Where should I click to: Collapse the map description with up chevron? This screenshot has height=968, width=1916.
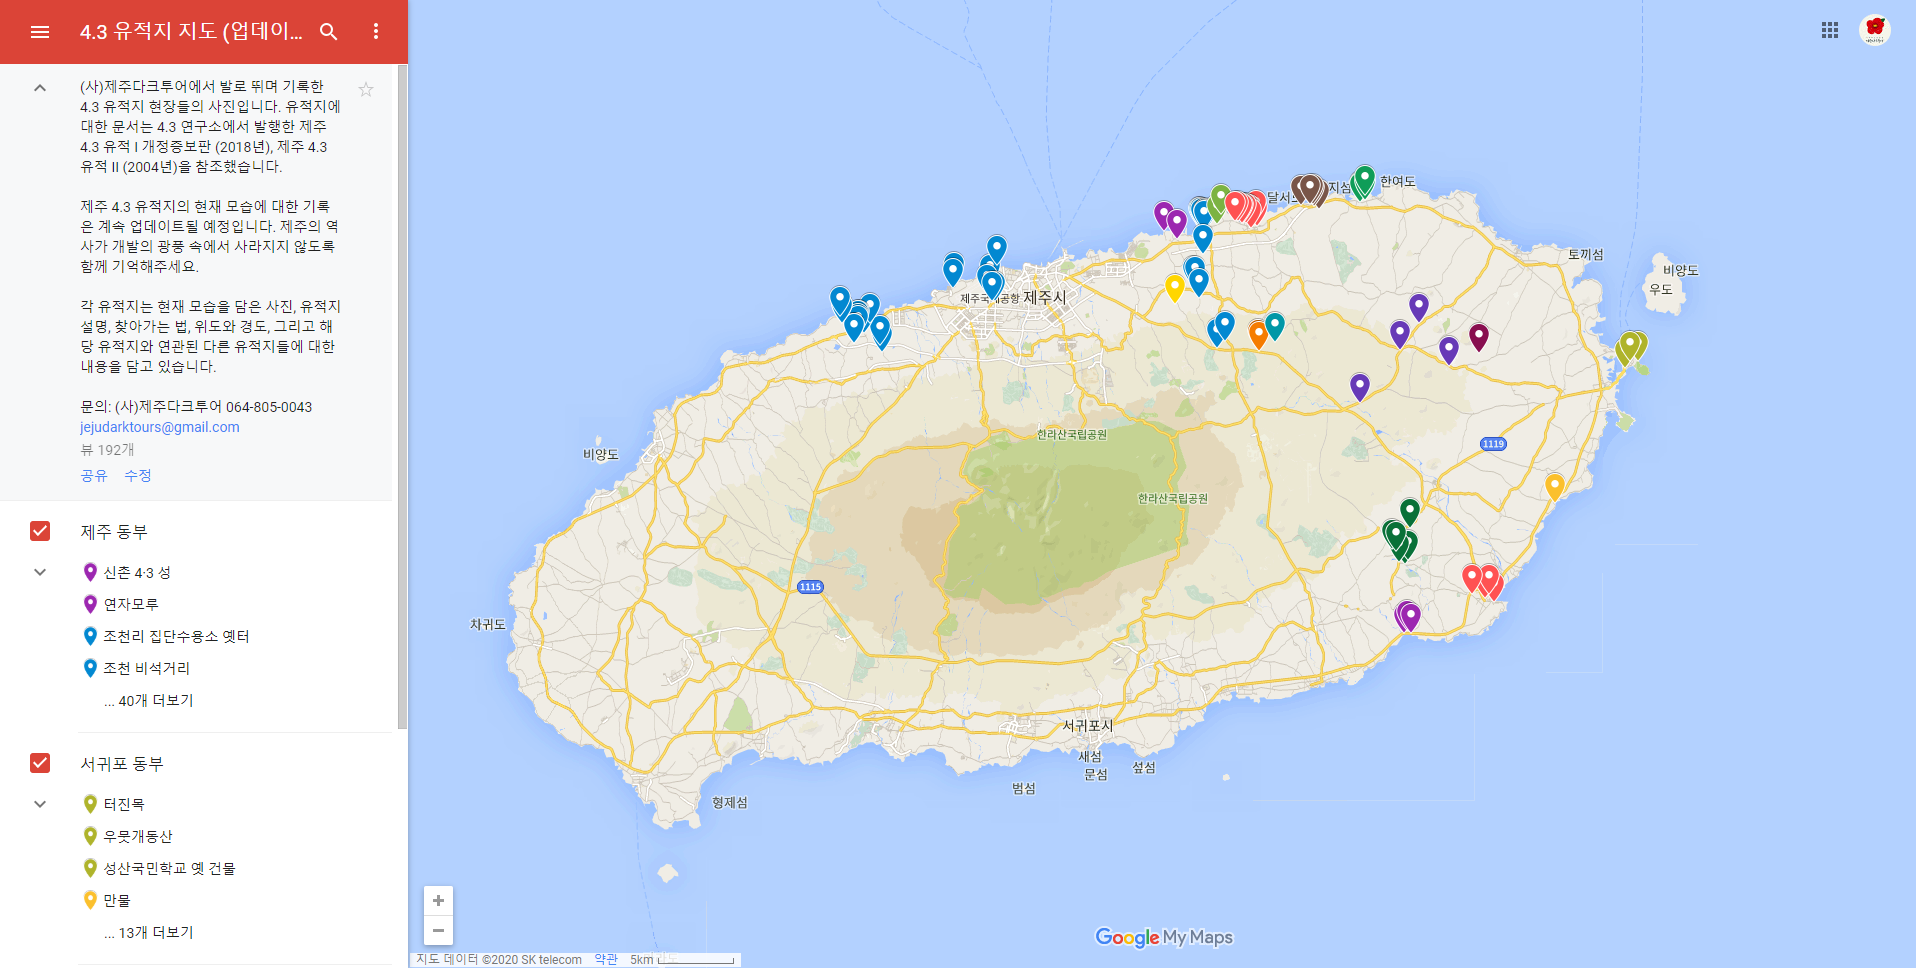[40, 88]
